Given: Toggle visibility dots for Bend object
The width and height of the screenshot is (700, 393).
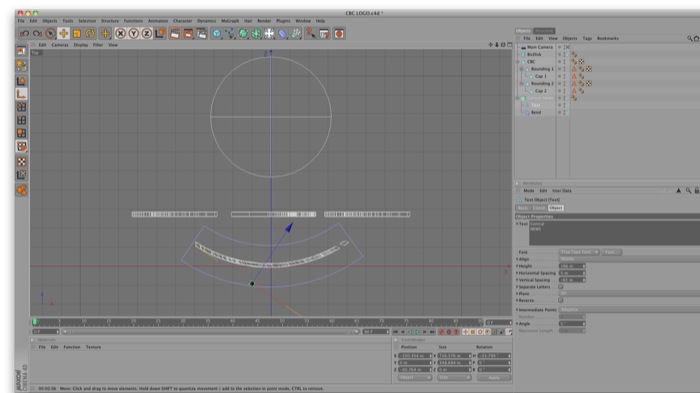Looking at the screenshot, I should pyautogui.click(x=564, y=113).
